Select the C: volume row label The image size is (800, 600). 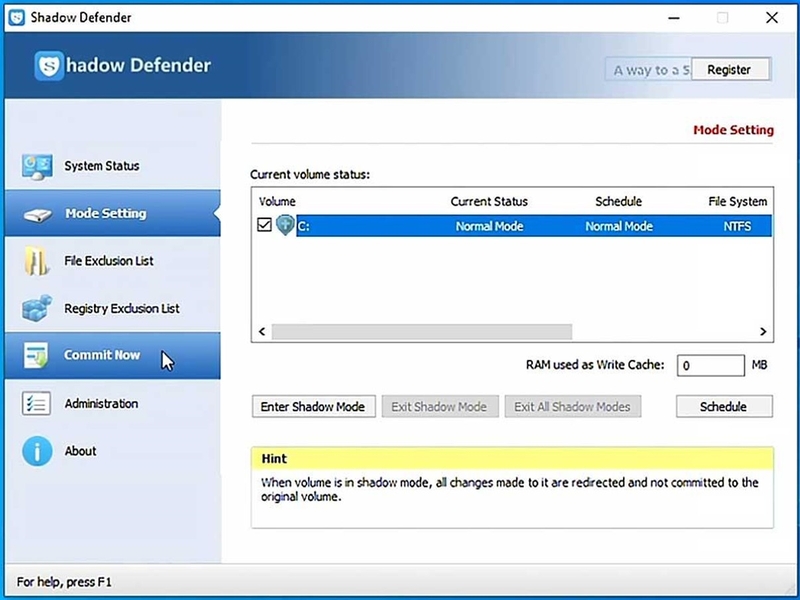pyautogui.click(x=304, y=226)
